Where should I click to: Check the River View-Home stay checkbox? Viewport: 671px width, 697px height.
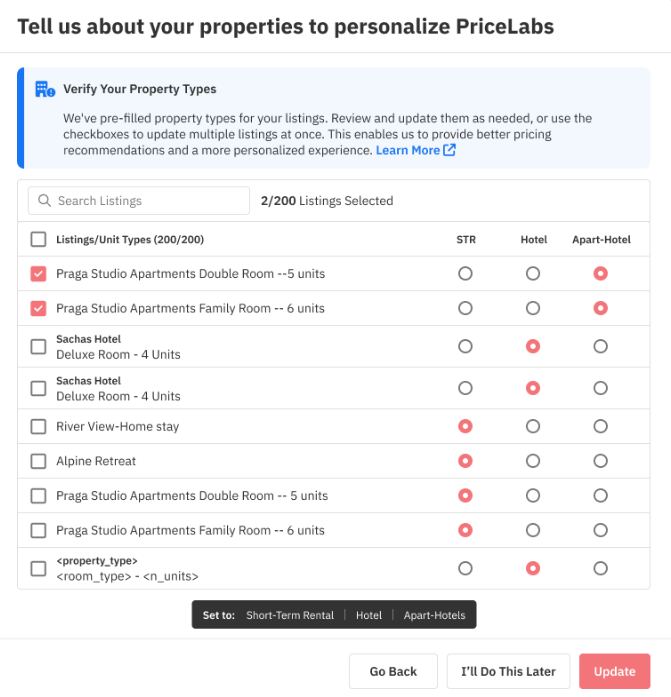click(x=38, y=426)
